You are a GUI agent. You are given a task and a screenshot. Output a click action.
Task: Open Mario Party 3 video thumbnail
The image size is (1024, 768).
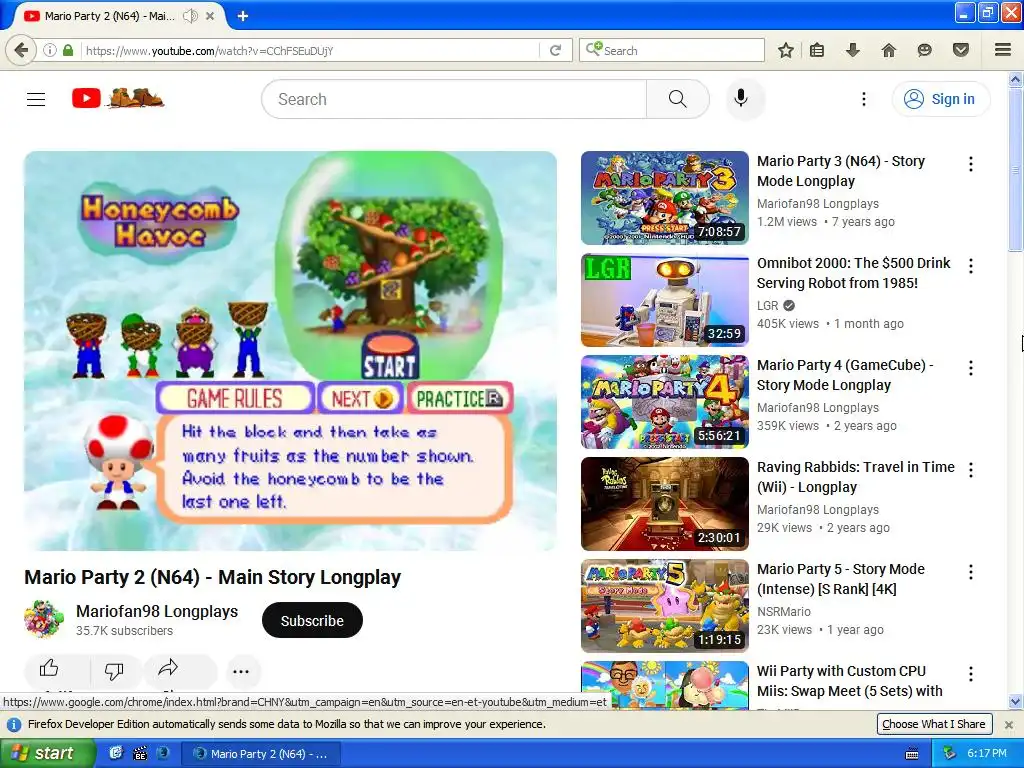click(665, 198)
